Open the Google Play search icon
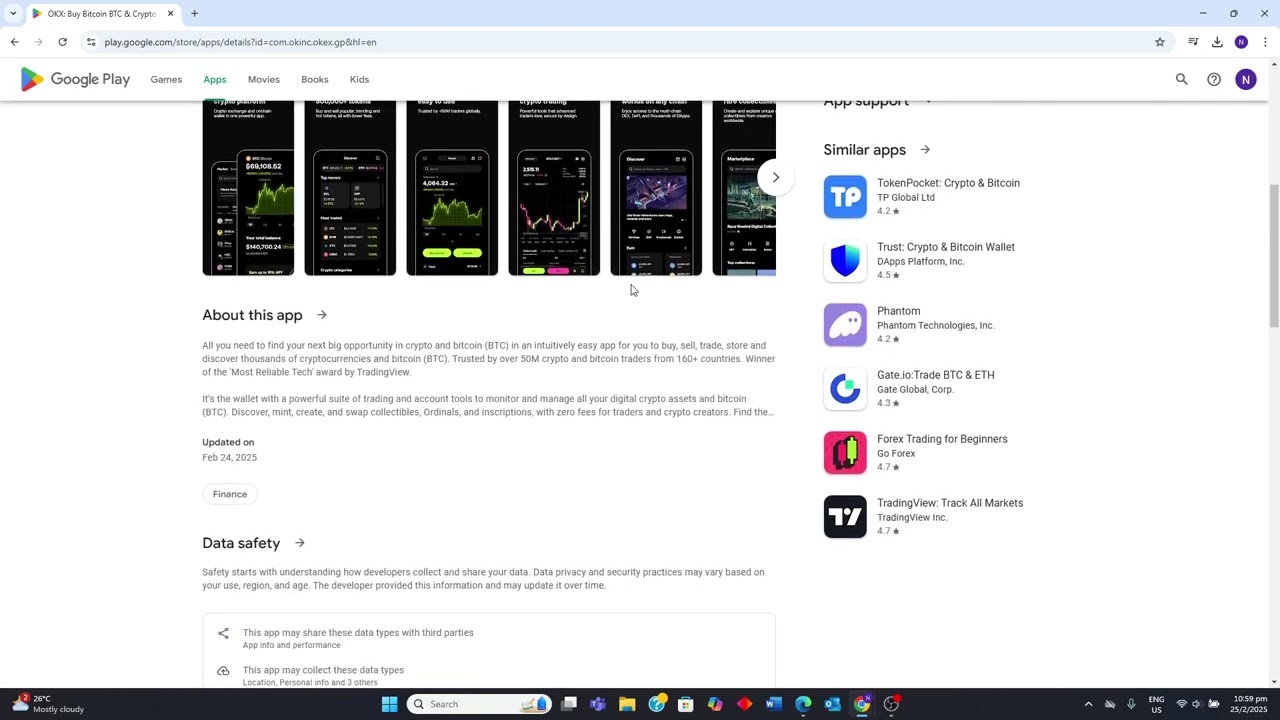The width and height of the screenshot is (1280, 720). [1181, 79]
